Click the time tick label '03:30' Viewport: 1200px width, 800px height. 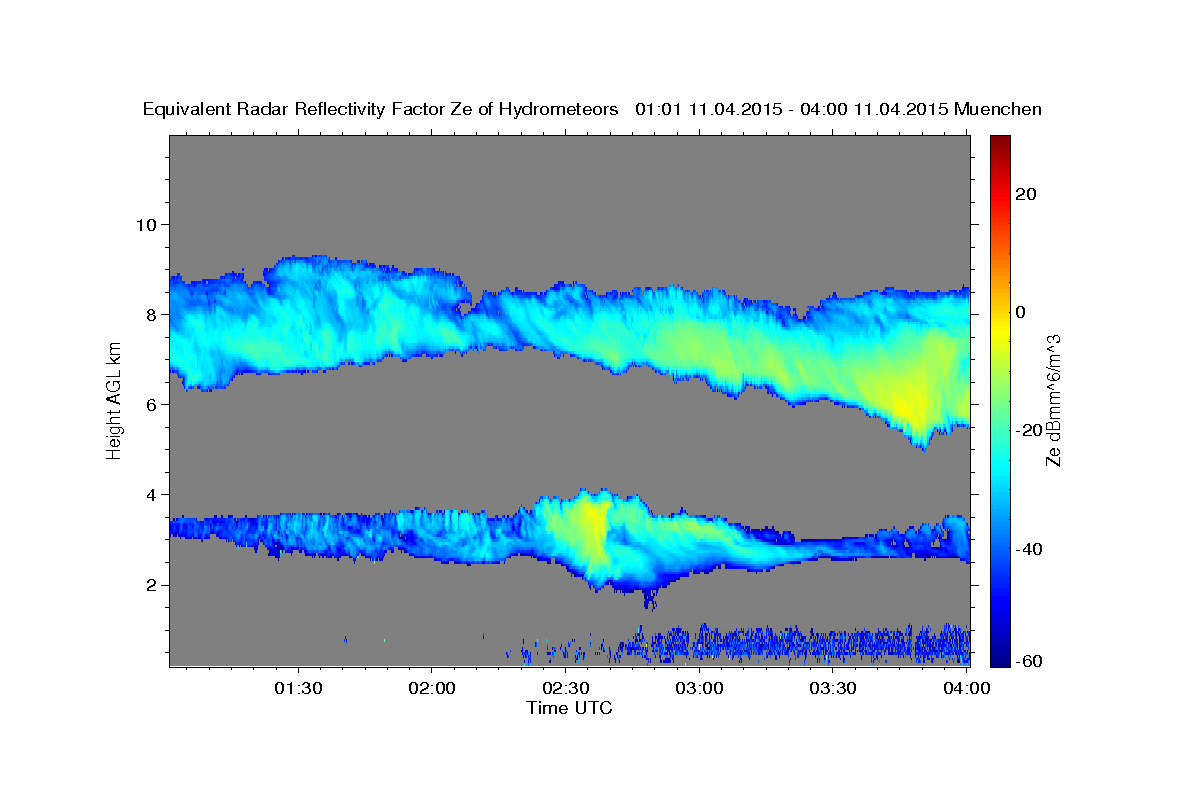833,688
